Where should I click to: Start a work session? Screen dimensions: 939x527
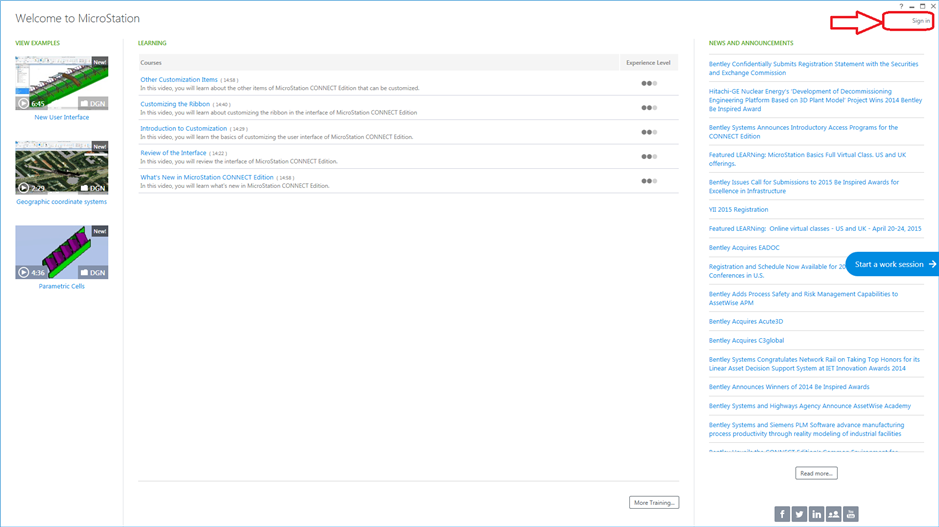point(892,264)
